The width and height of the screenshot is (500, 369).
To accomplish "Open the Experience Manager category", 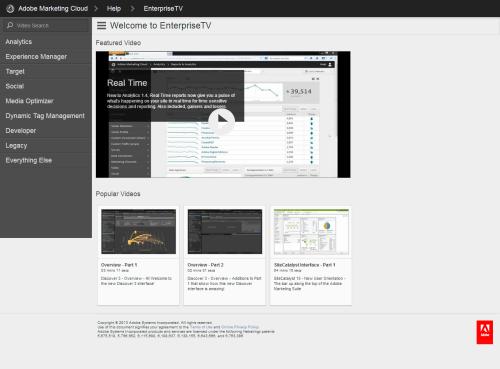I will [36, 57].
